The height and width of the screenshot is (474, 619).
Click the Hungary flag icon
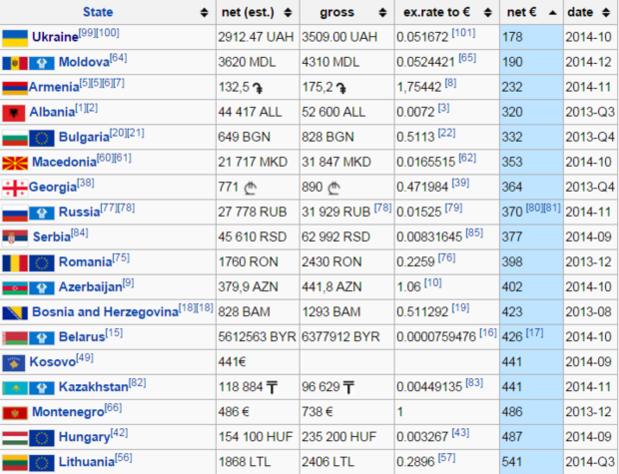click(x=15, y=438)
